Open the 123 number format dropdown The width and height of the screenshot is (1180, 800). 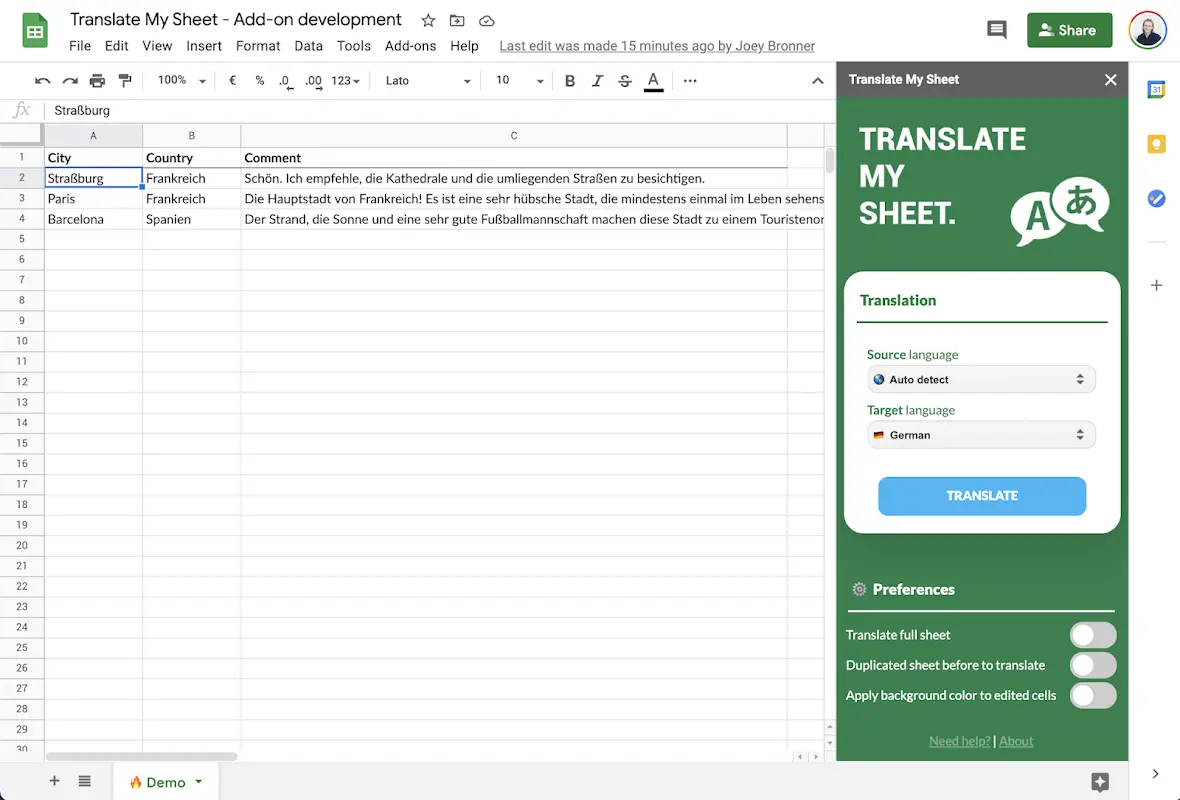[x=345, y=81]
